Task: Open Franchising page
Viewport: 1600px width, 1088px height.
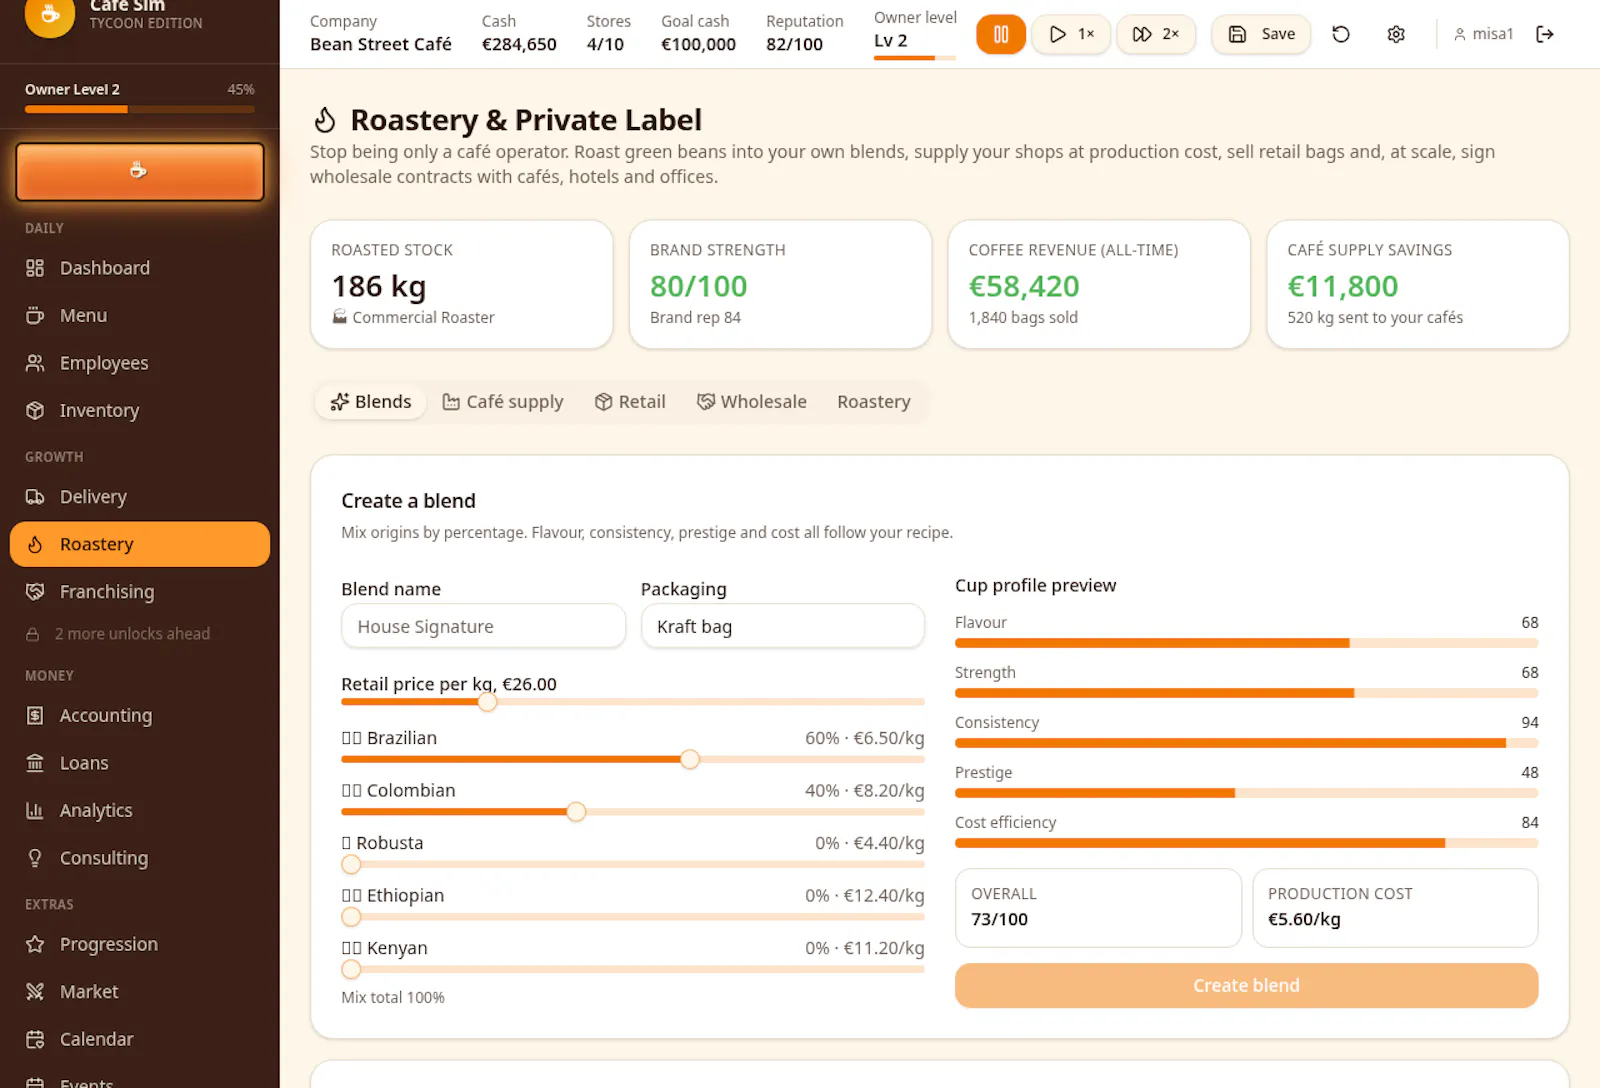Action: (140, 592)
